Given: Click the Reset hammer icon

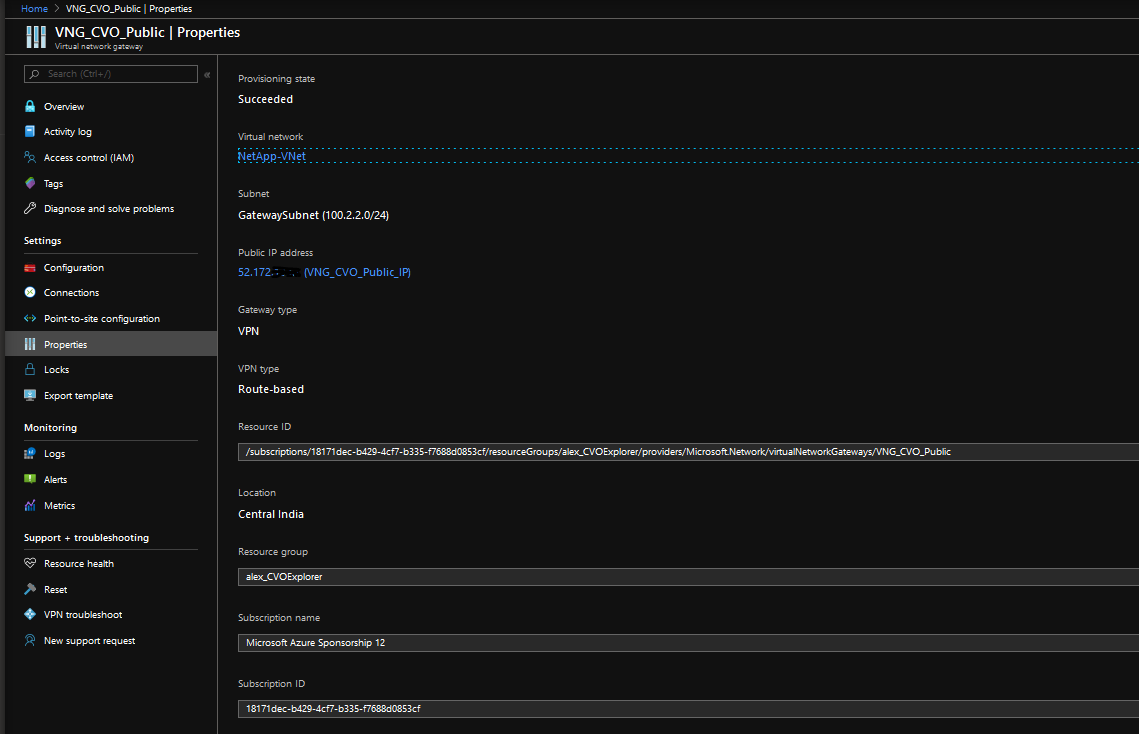Looking at the screenshot, I should (30, 589).
